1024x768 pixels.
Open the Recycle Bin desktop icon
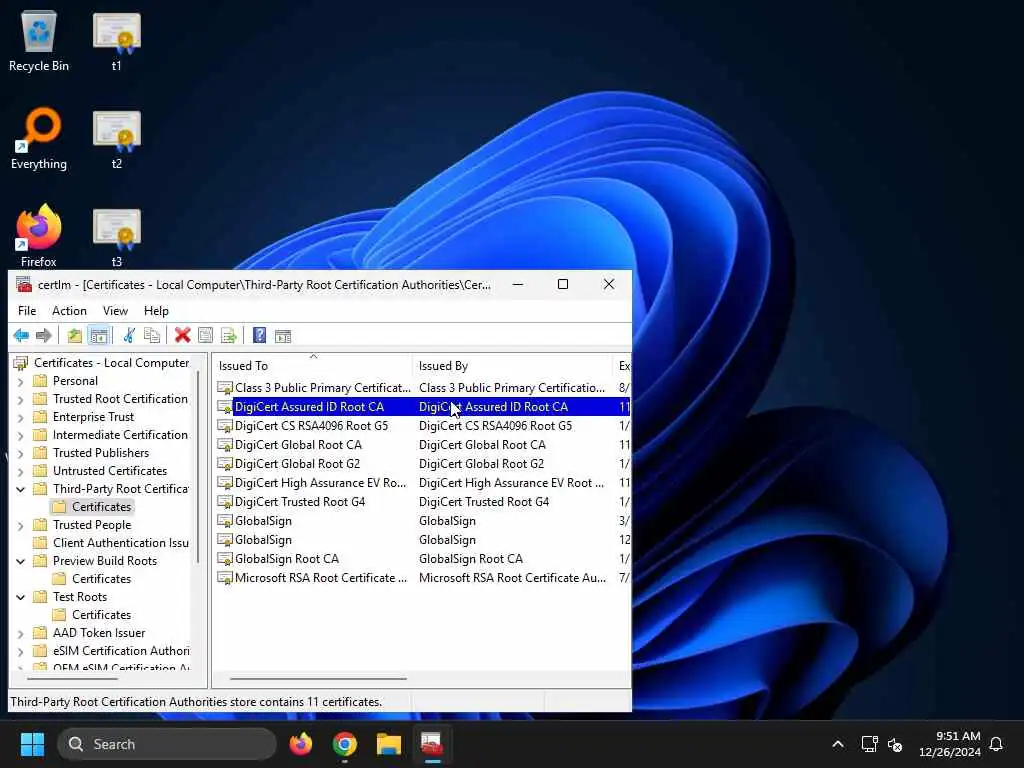coord(39,40)
